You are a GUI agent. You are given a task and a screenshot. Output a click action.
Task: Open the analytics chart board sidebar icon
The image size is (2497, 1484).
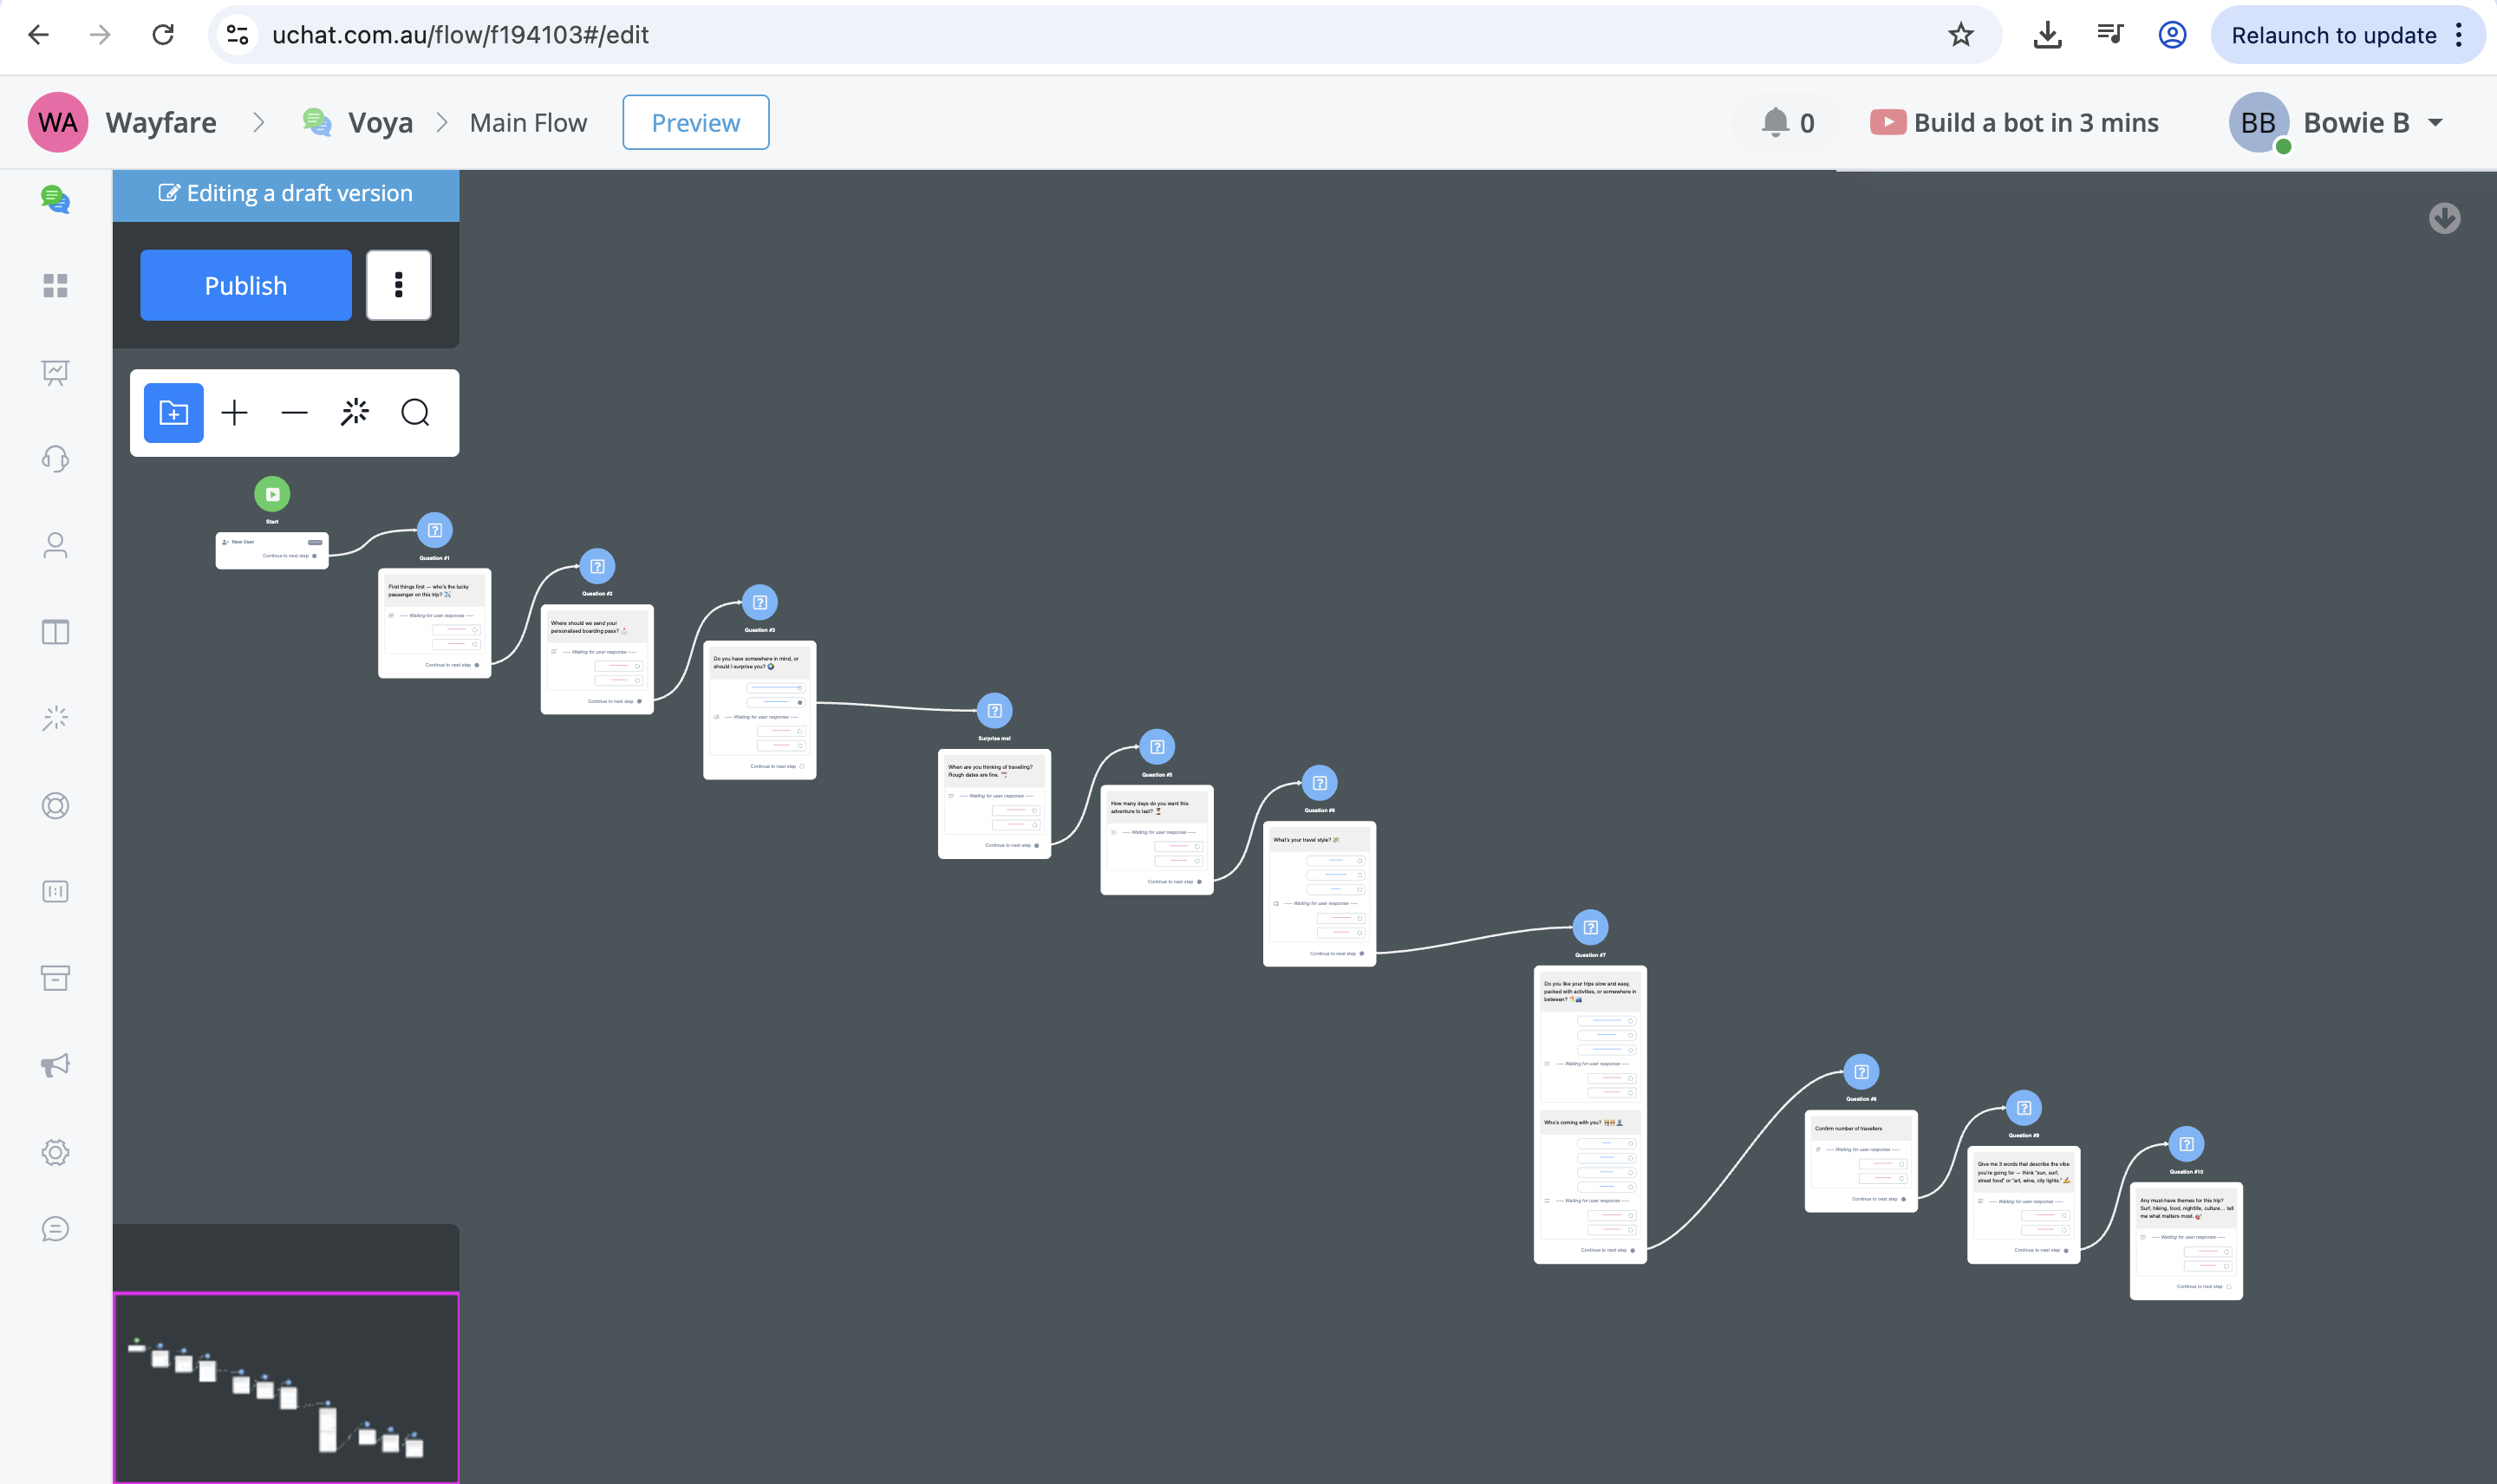(x=55, y=373)
